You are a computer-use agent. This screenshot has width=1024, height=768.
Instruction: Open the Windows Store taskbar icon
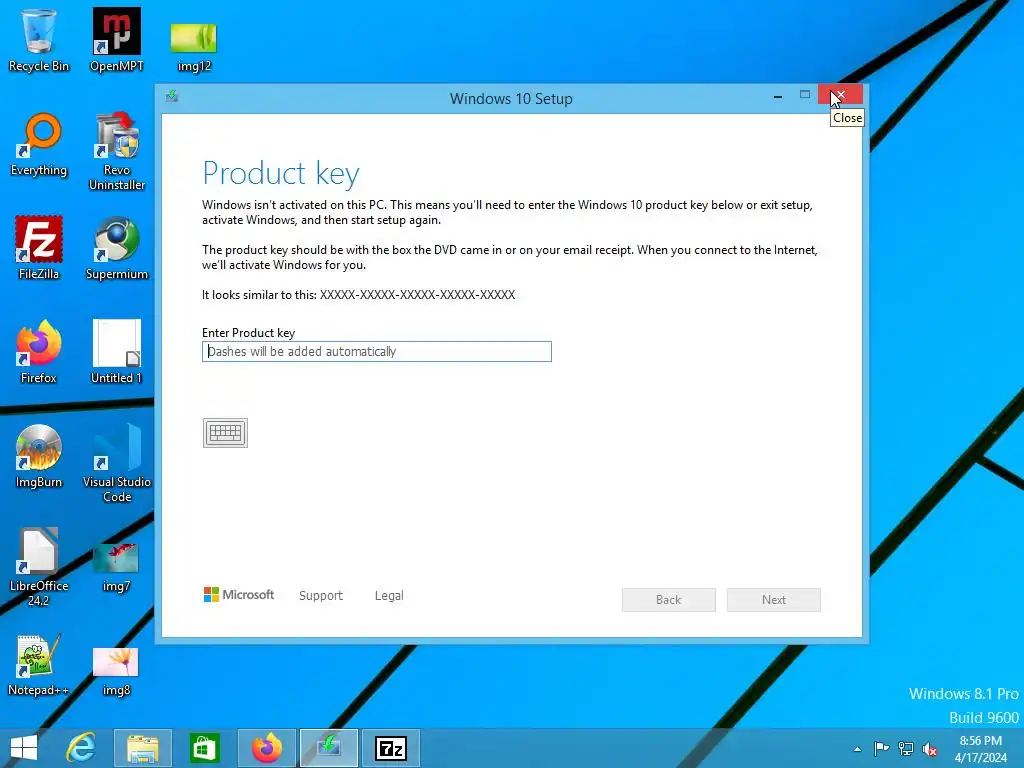(x=204, y=748)
